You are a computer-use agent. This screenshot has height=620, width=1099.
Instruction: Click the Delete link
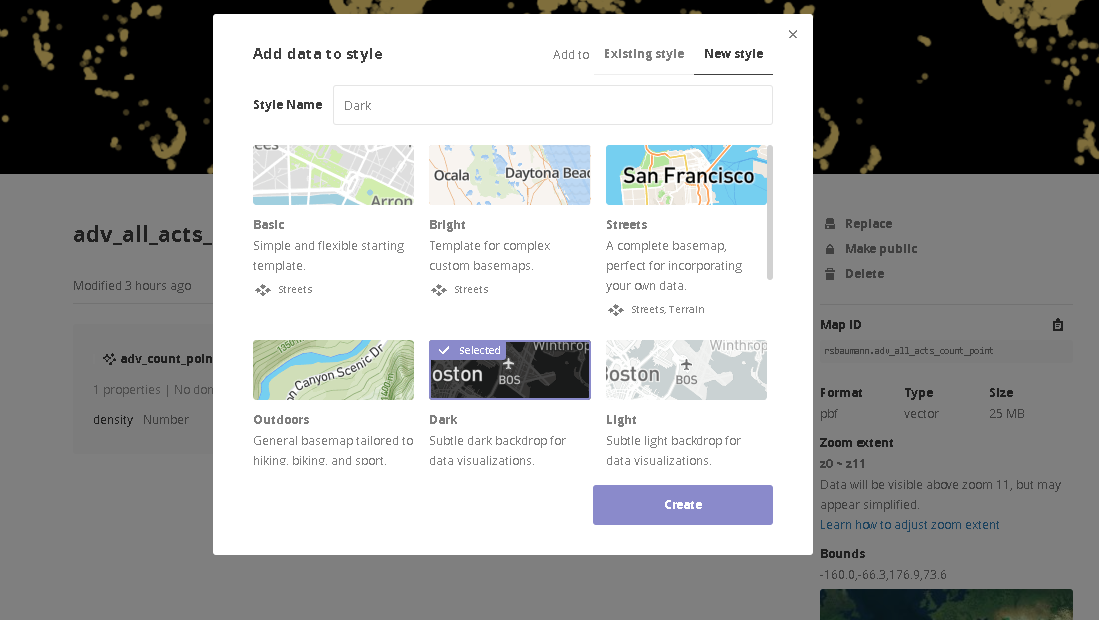coord(864,274)
